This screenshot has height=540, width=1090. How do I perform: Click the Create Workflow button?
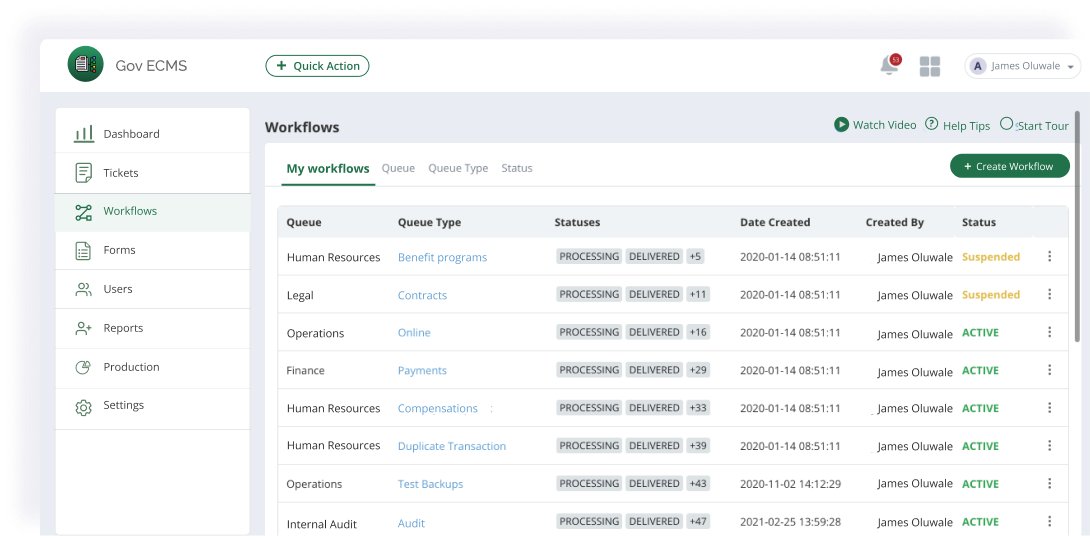pyautogui.click(x=1009, y=166)
